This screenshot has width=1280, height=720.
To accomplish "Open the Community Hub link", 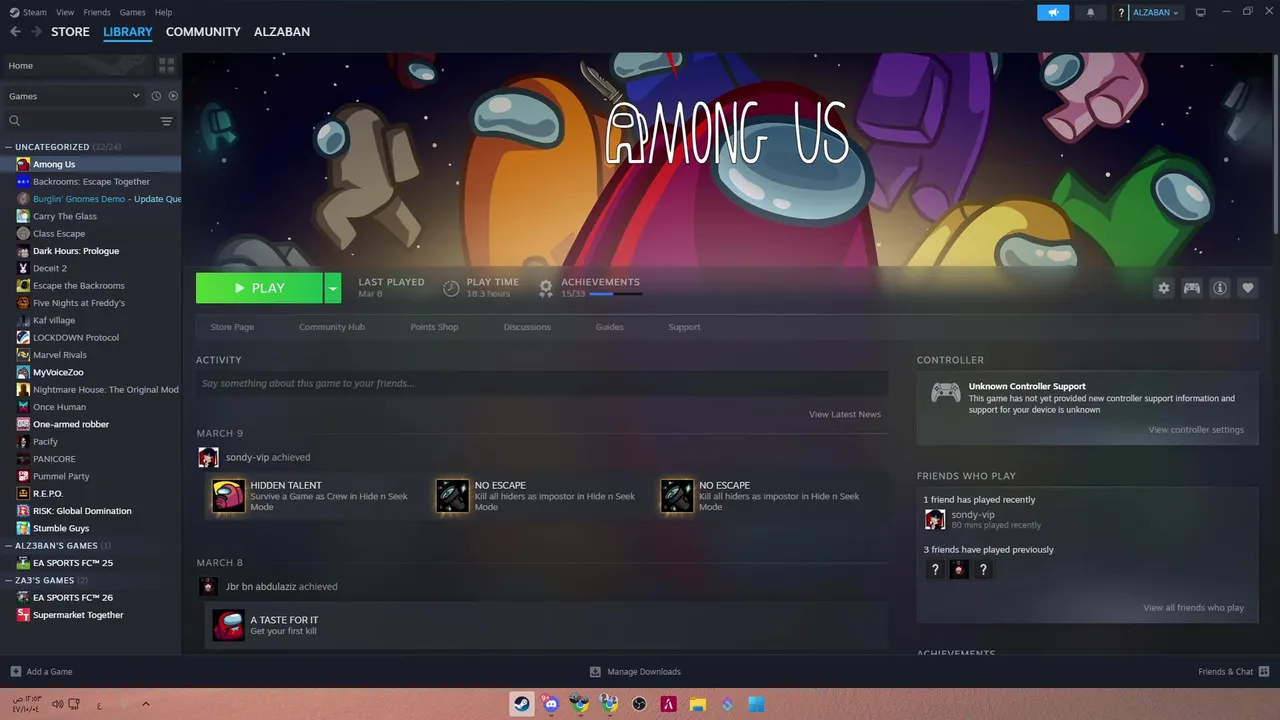I will click(332, 327).
